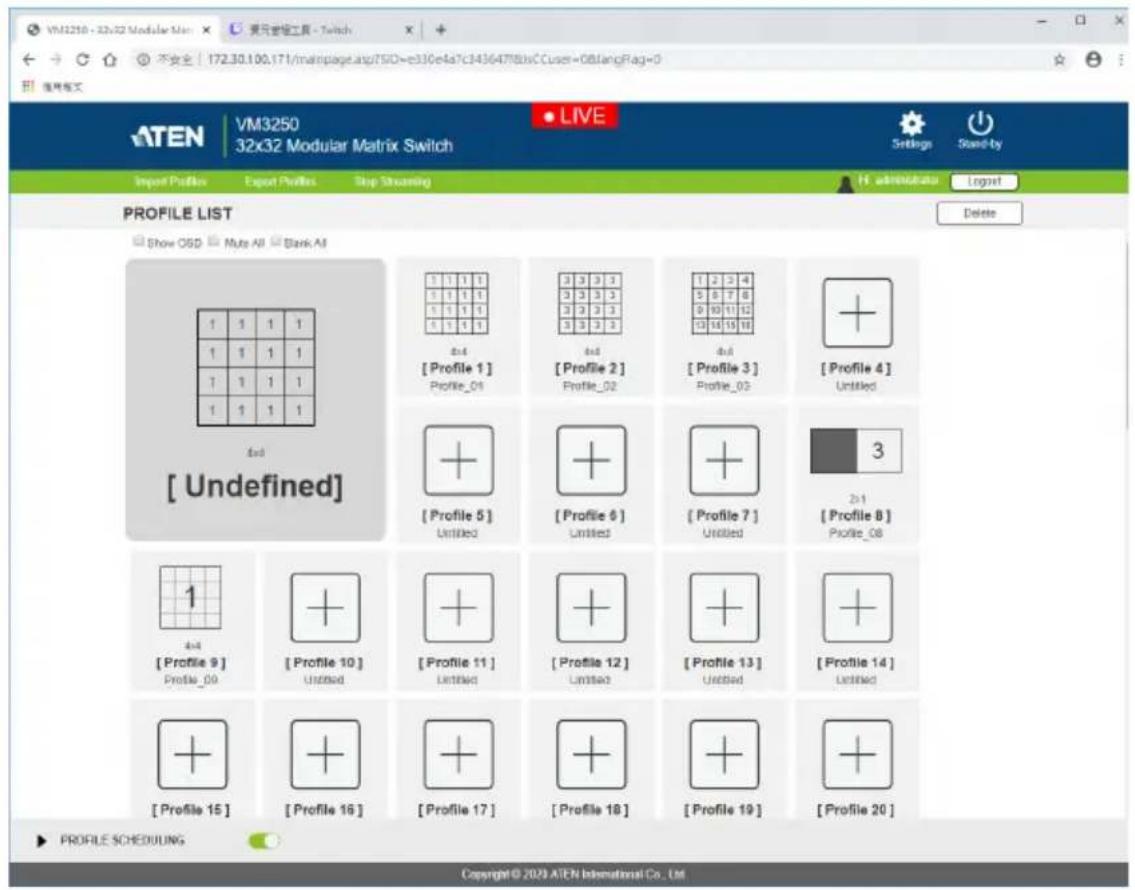Add a layout to Profile 10

click(325, 608)
